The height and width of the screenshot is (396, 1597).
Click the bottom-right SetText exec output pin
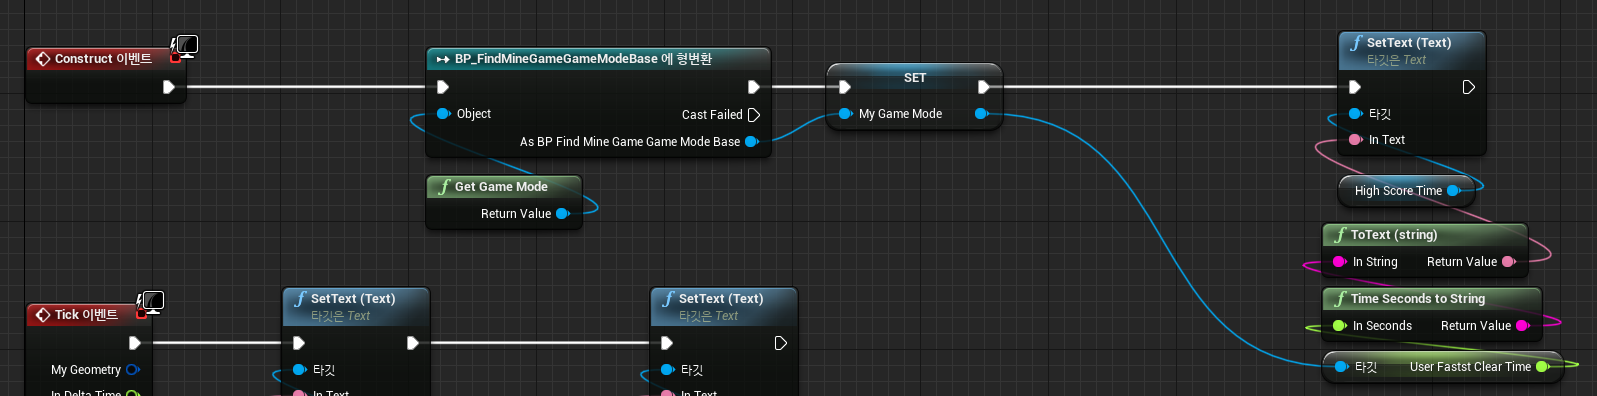(781, 343)
